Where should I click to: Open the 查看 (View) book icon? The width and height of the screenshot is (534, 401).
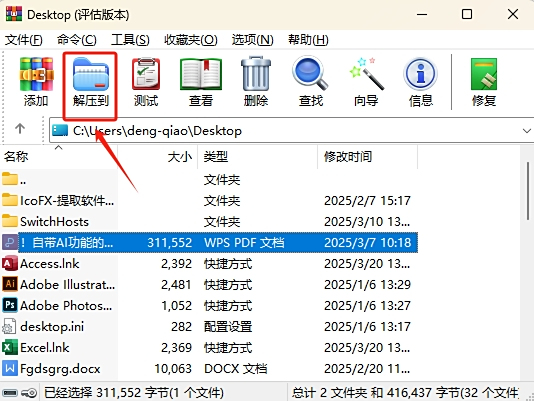point(201,74)
